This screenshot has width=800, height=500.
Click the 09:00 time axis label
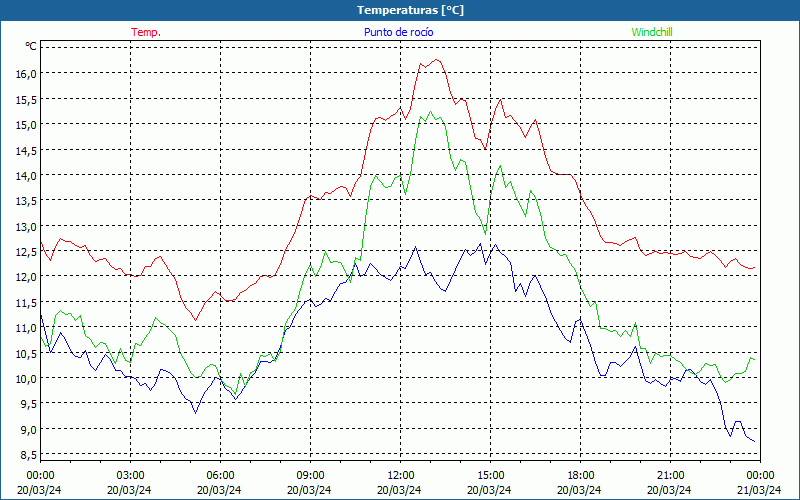310,476
